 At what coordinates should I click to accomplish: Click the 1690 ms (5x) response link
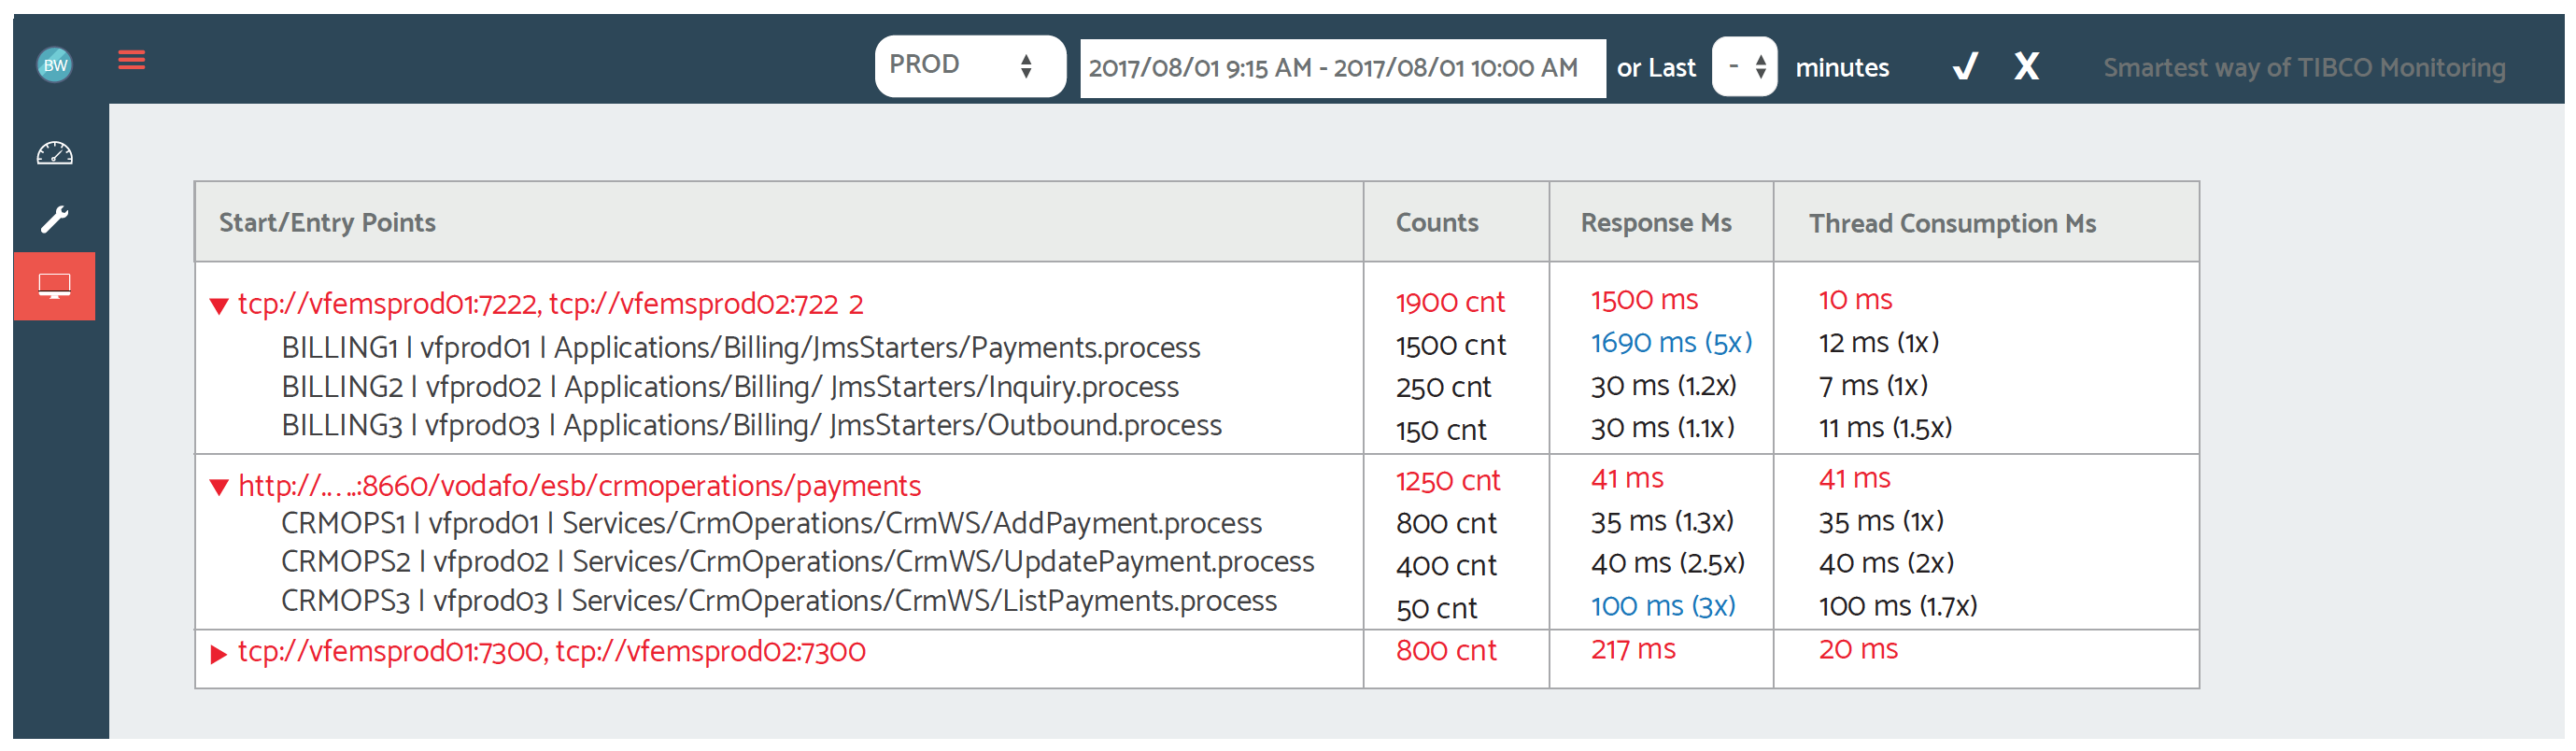click(1670, 343)
